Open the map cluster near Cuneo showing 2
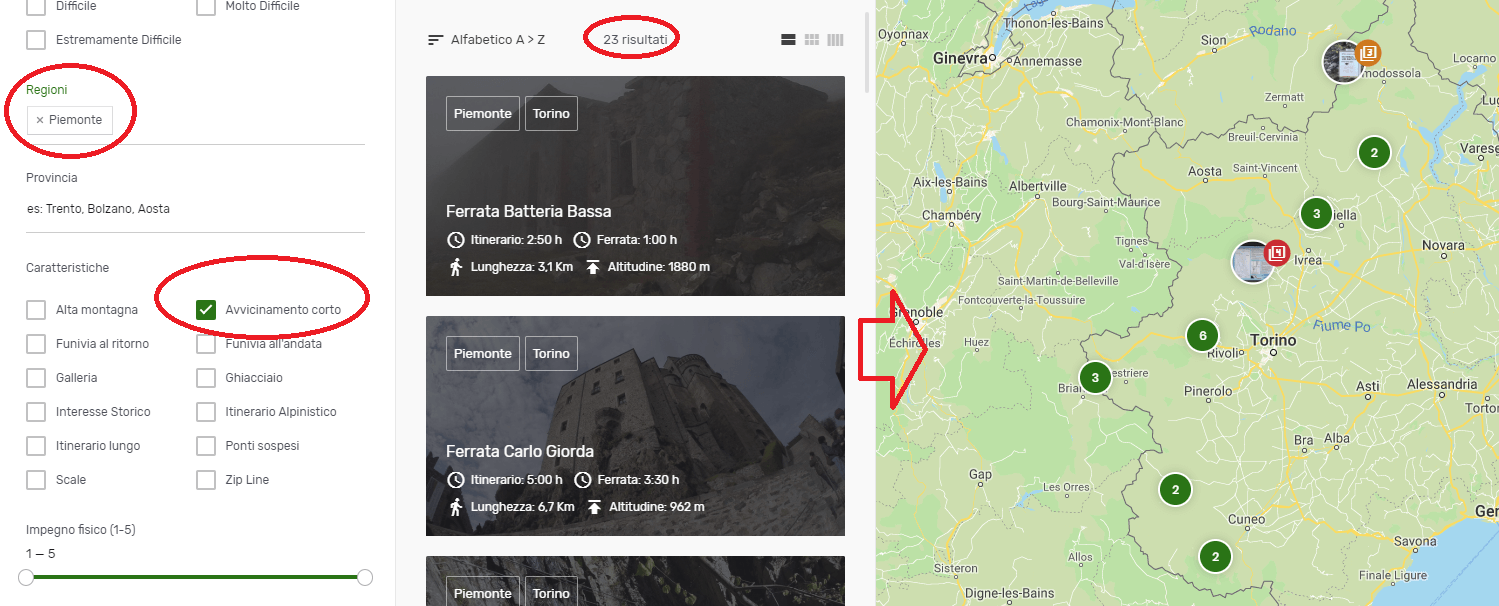Viewport: 1499px width, 606px height. 1215,557
